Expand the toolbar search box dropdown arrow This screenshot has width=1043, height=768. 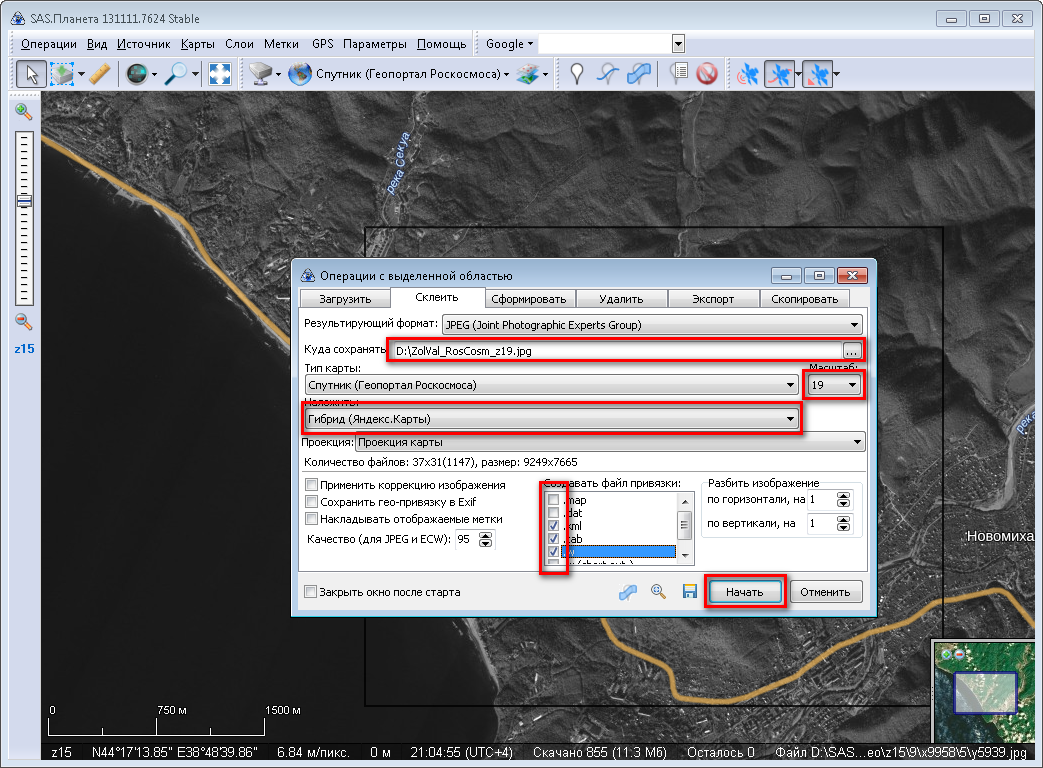[x=678, y=44]
